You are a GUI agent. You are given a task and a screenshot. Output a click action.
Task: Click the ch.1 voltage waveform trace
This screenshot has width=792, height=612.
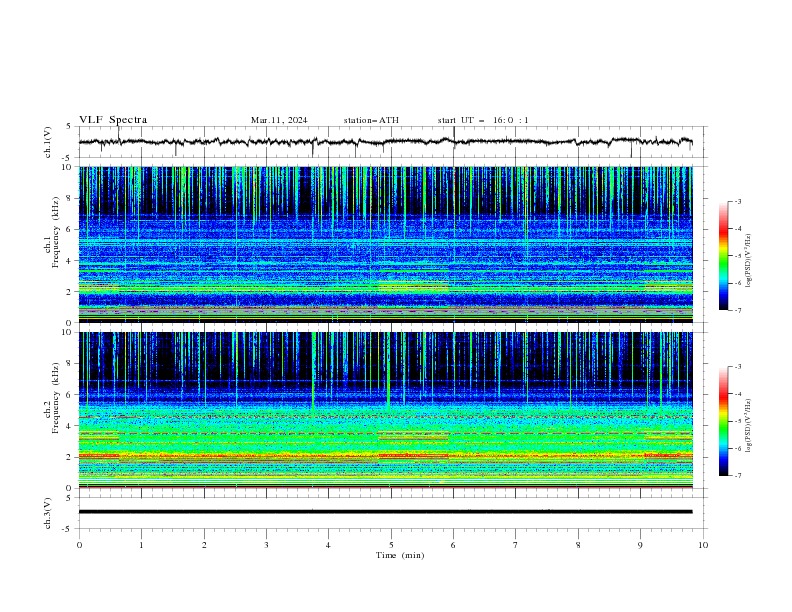pyautogui.click(x=385, y=142)
